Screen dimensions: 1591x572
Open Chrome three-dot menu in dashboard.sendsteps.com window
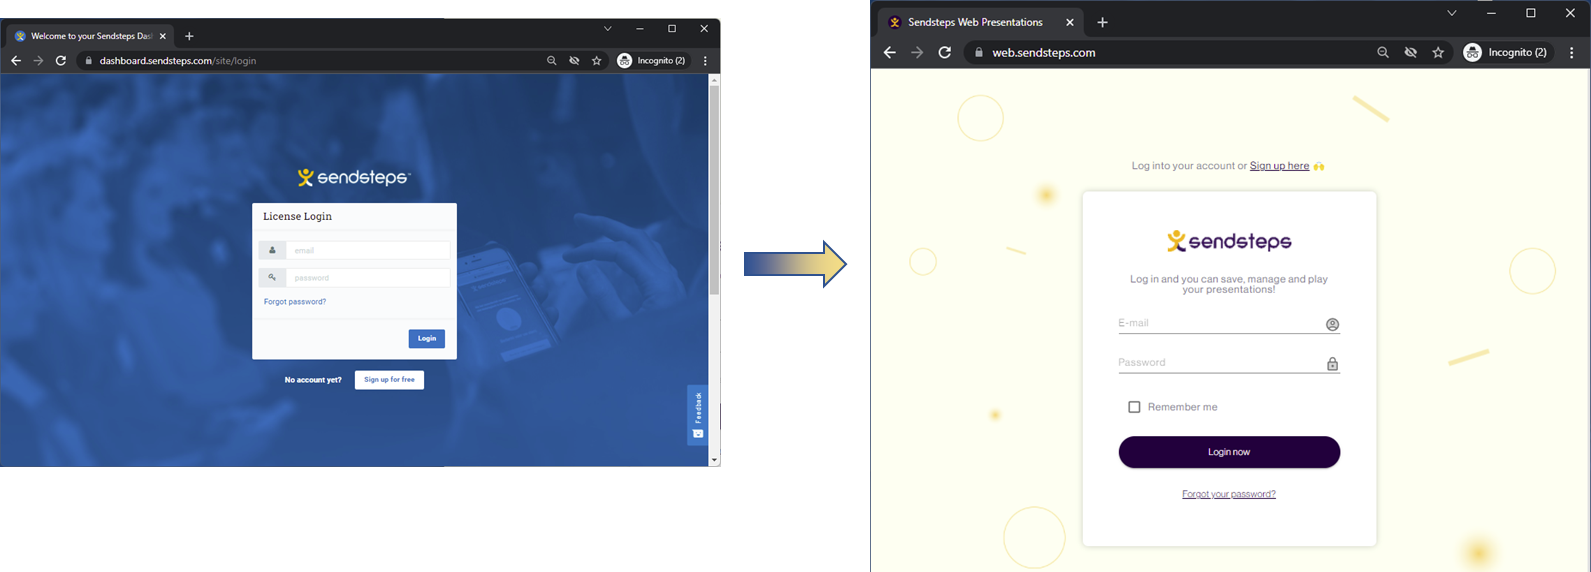(705, 61)
